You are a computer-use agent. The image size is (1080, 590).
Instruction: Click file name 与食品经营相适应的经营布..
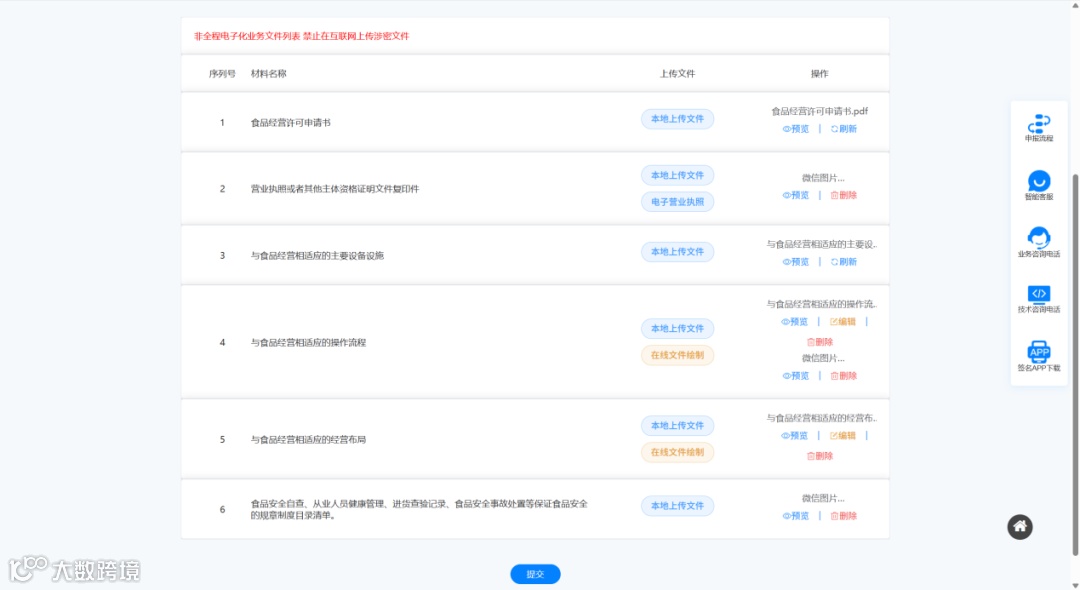tap(822, 417)
